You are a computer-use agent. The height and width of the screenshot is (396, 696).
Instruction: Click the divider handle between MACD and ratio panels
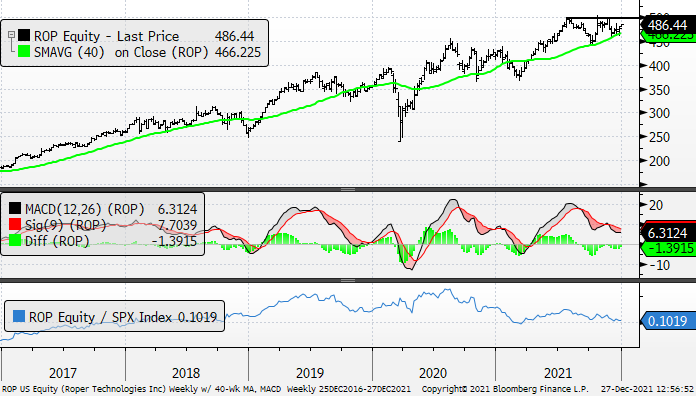click(348, 281)
